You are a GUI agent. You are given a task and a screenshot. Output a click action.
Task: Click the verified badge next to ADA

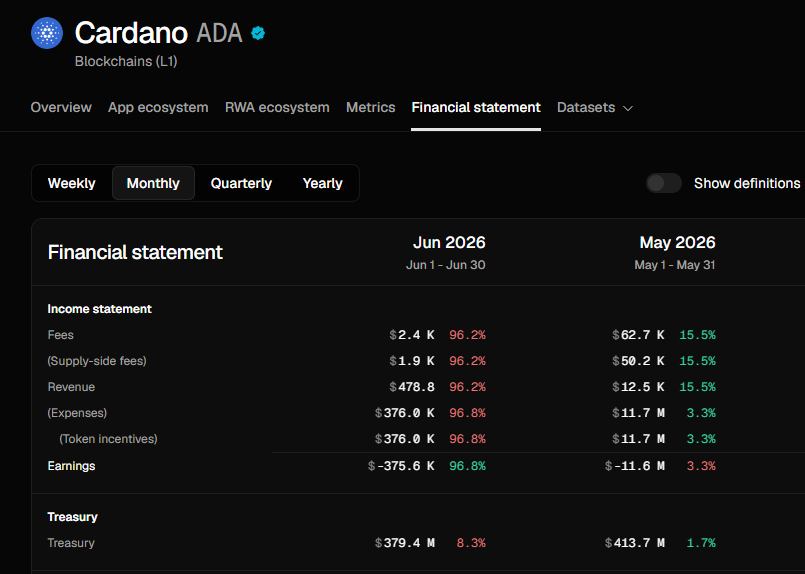[x=258, y=33]
